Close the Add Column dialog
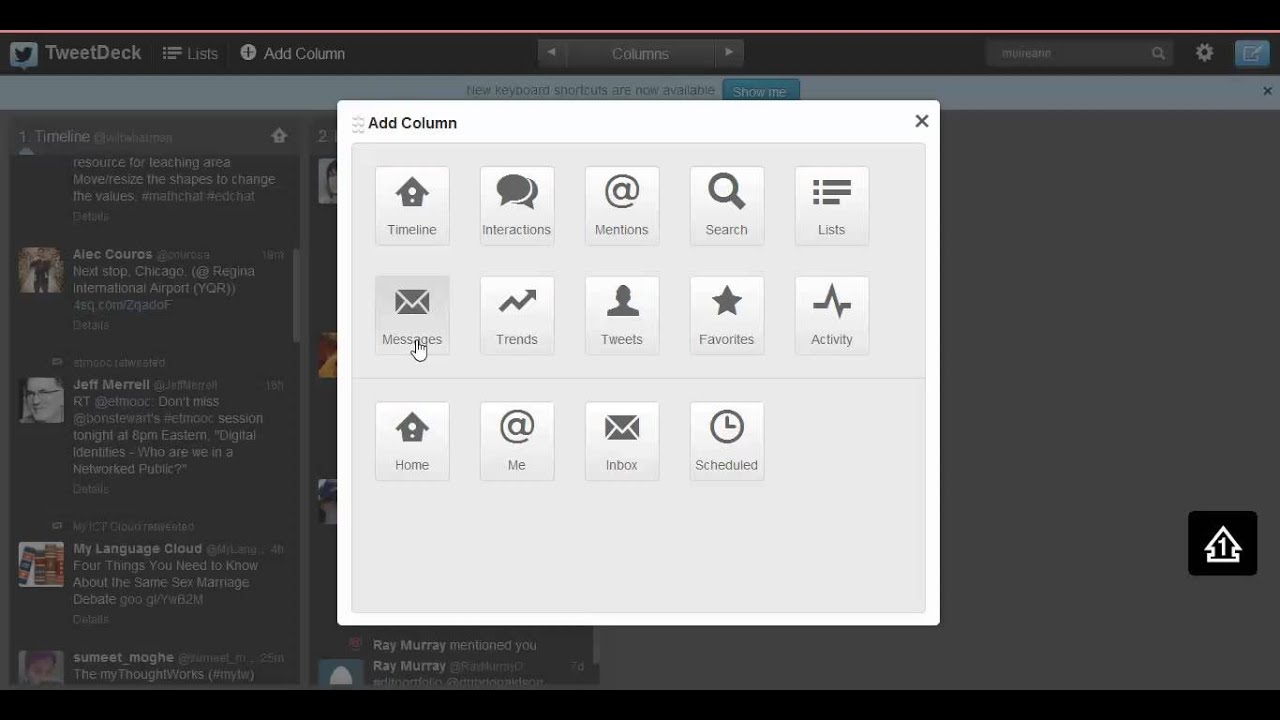 (x=922, y=121)
